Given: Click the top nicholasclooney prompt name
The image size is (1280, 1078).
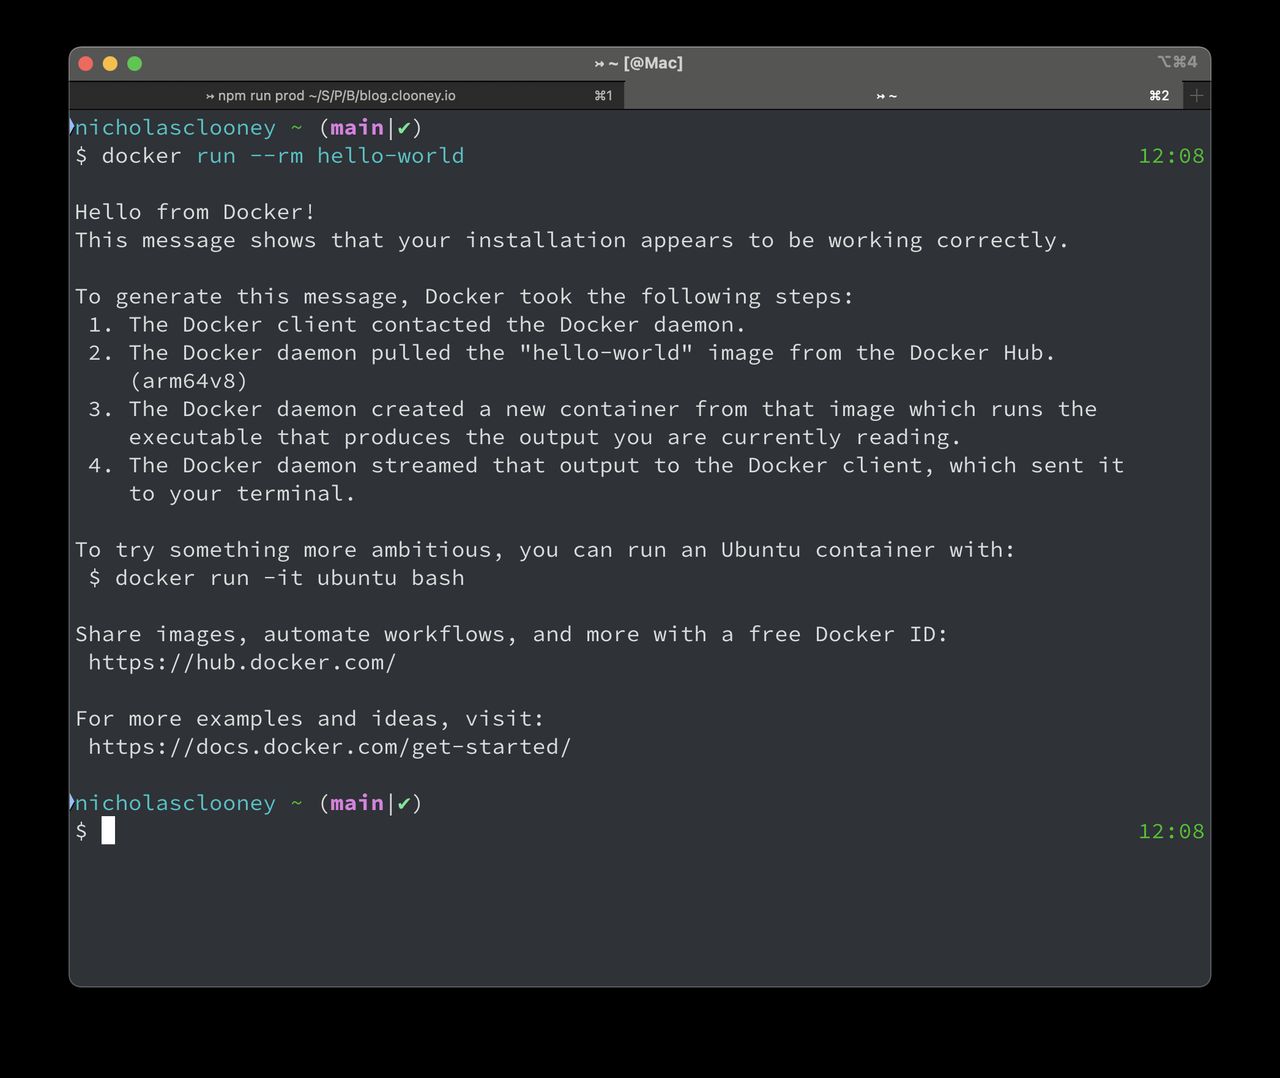Looking at the screenshot, I should click(175, 128).
